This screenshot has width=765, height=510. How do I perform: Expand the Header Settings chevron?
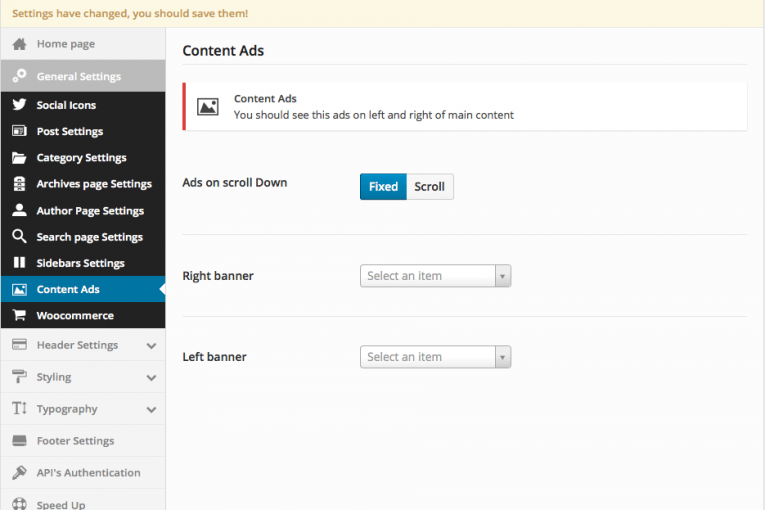click(x=151, y=346)
